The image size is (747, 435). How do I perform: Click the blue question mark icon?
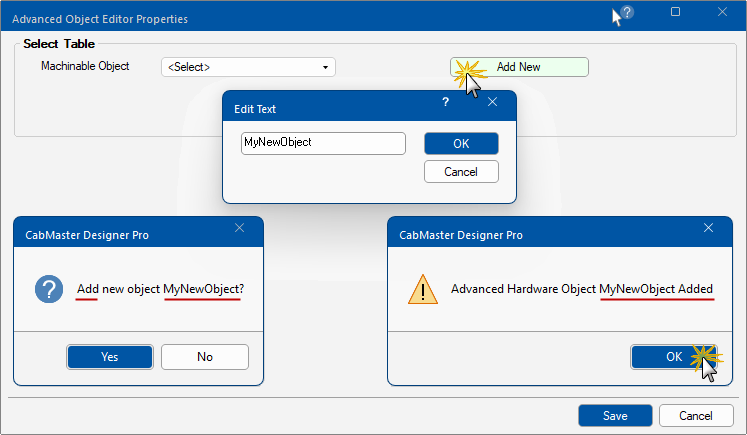pos(49,290)
